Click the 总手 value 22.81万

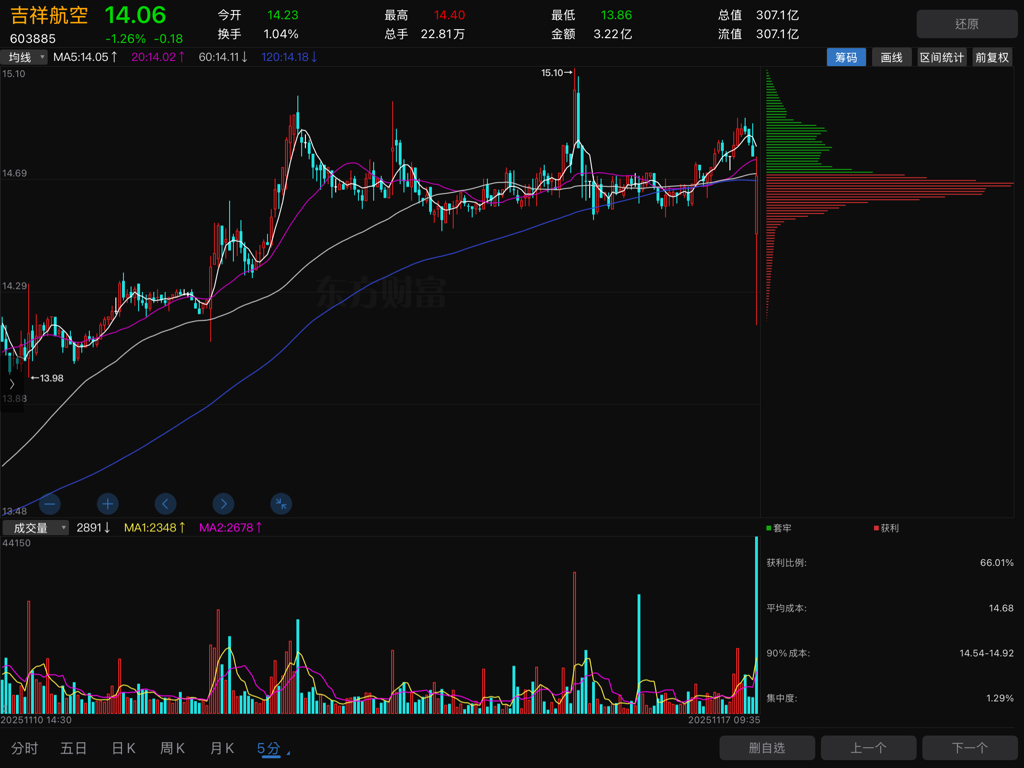tap(443, 34)
